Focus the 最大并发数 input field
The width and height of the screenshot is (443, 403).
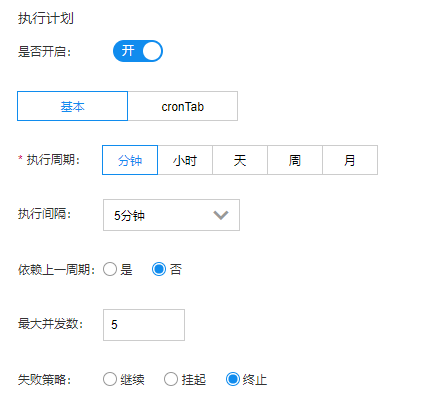click(144, 325)
